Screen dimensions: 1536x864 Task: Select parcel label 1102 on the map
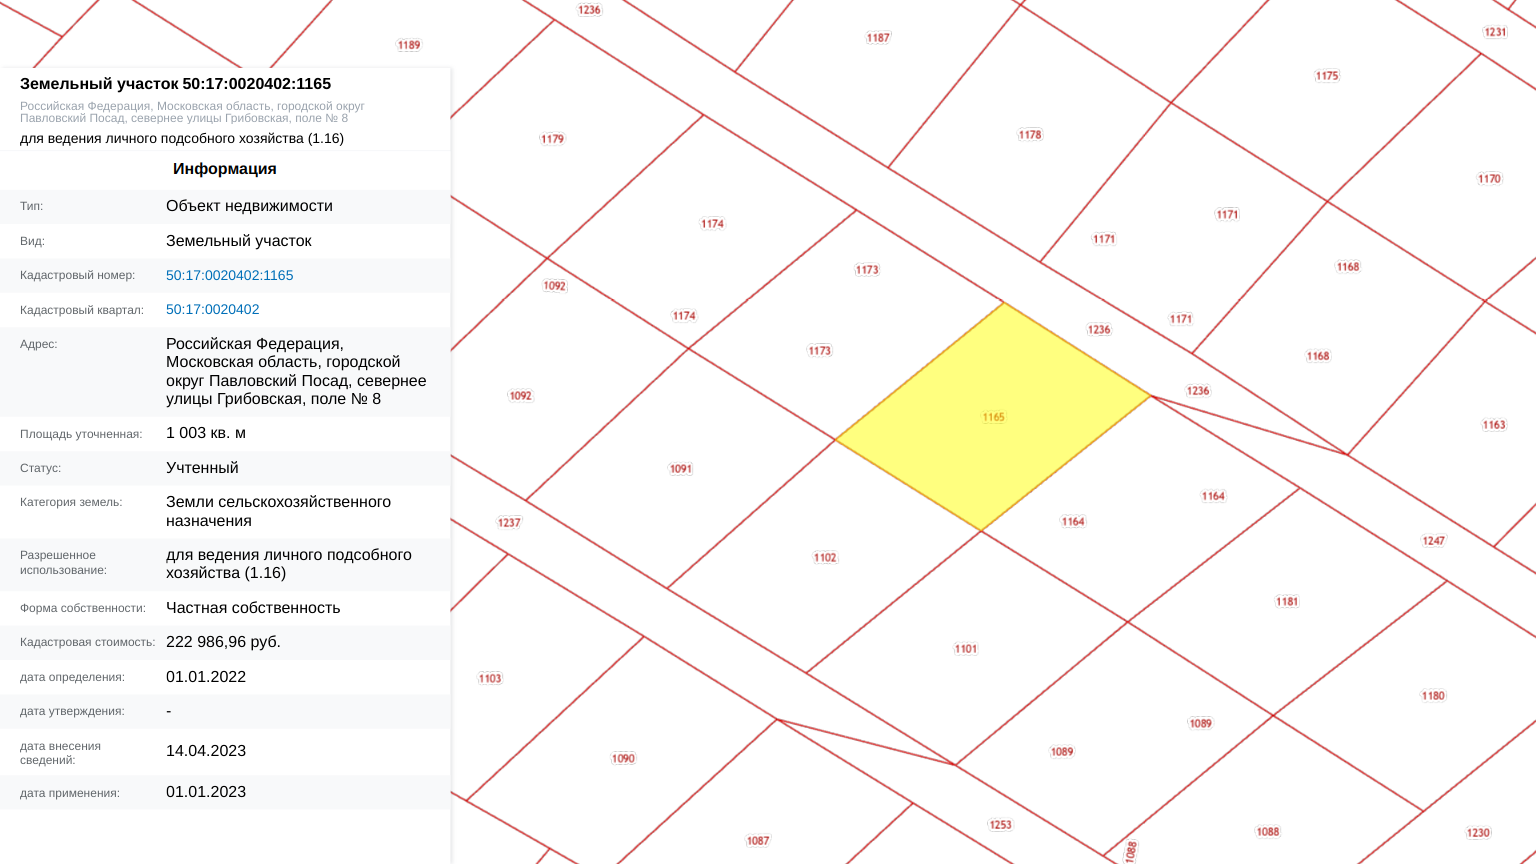(x=825, y=558)
